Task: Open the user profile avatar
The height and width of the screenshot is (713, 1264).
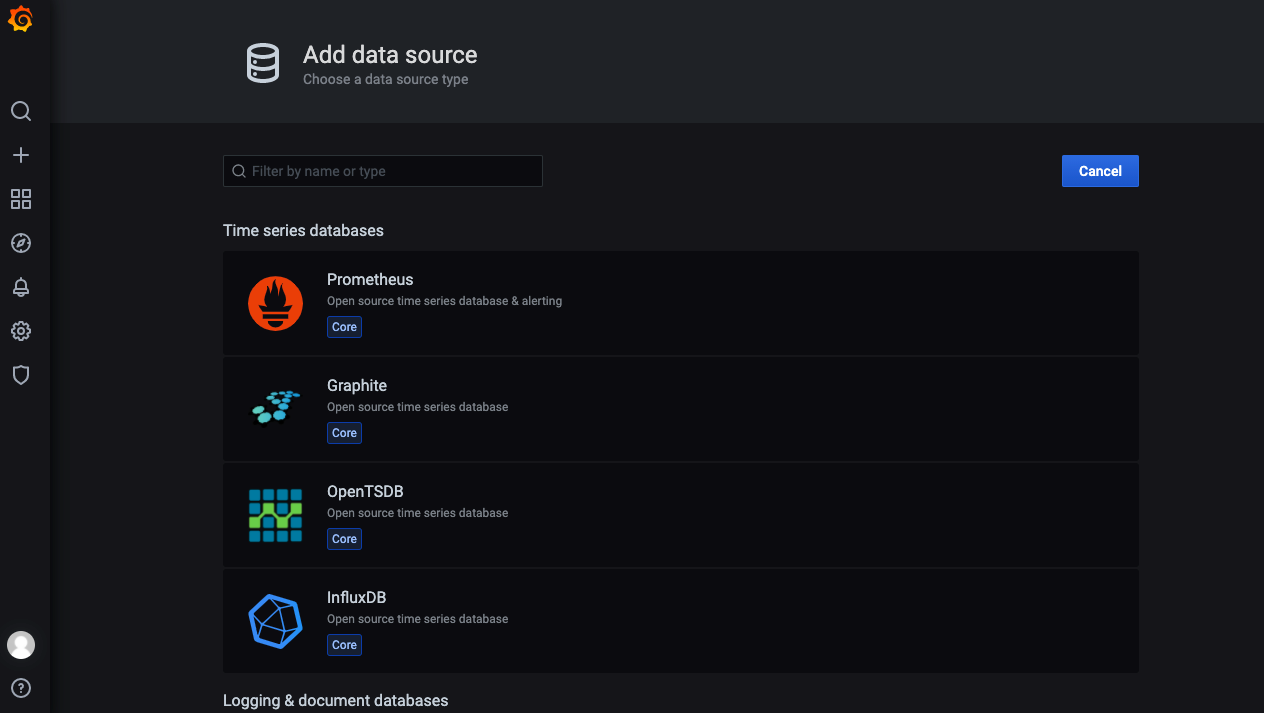Action: 21,645
